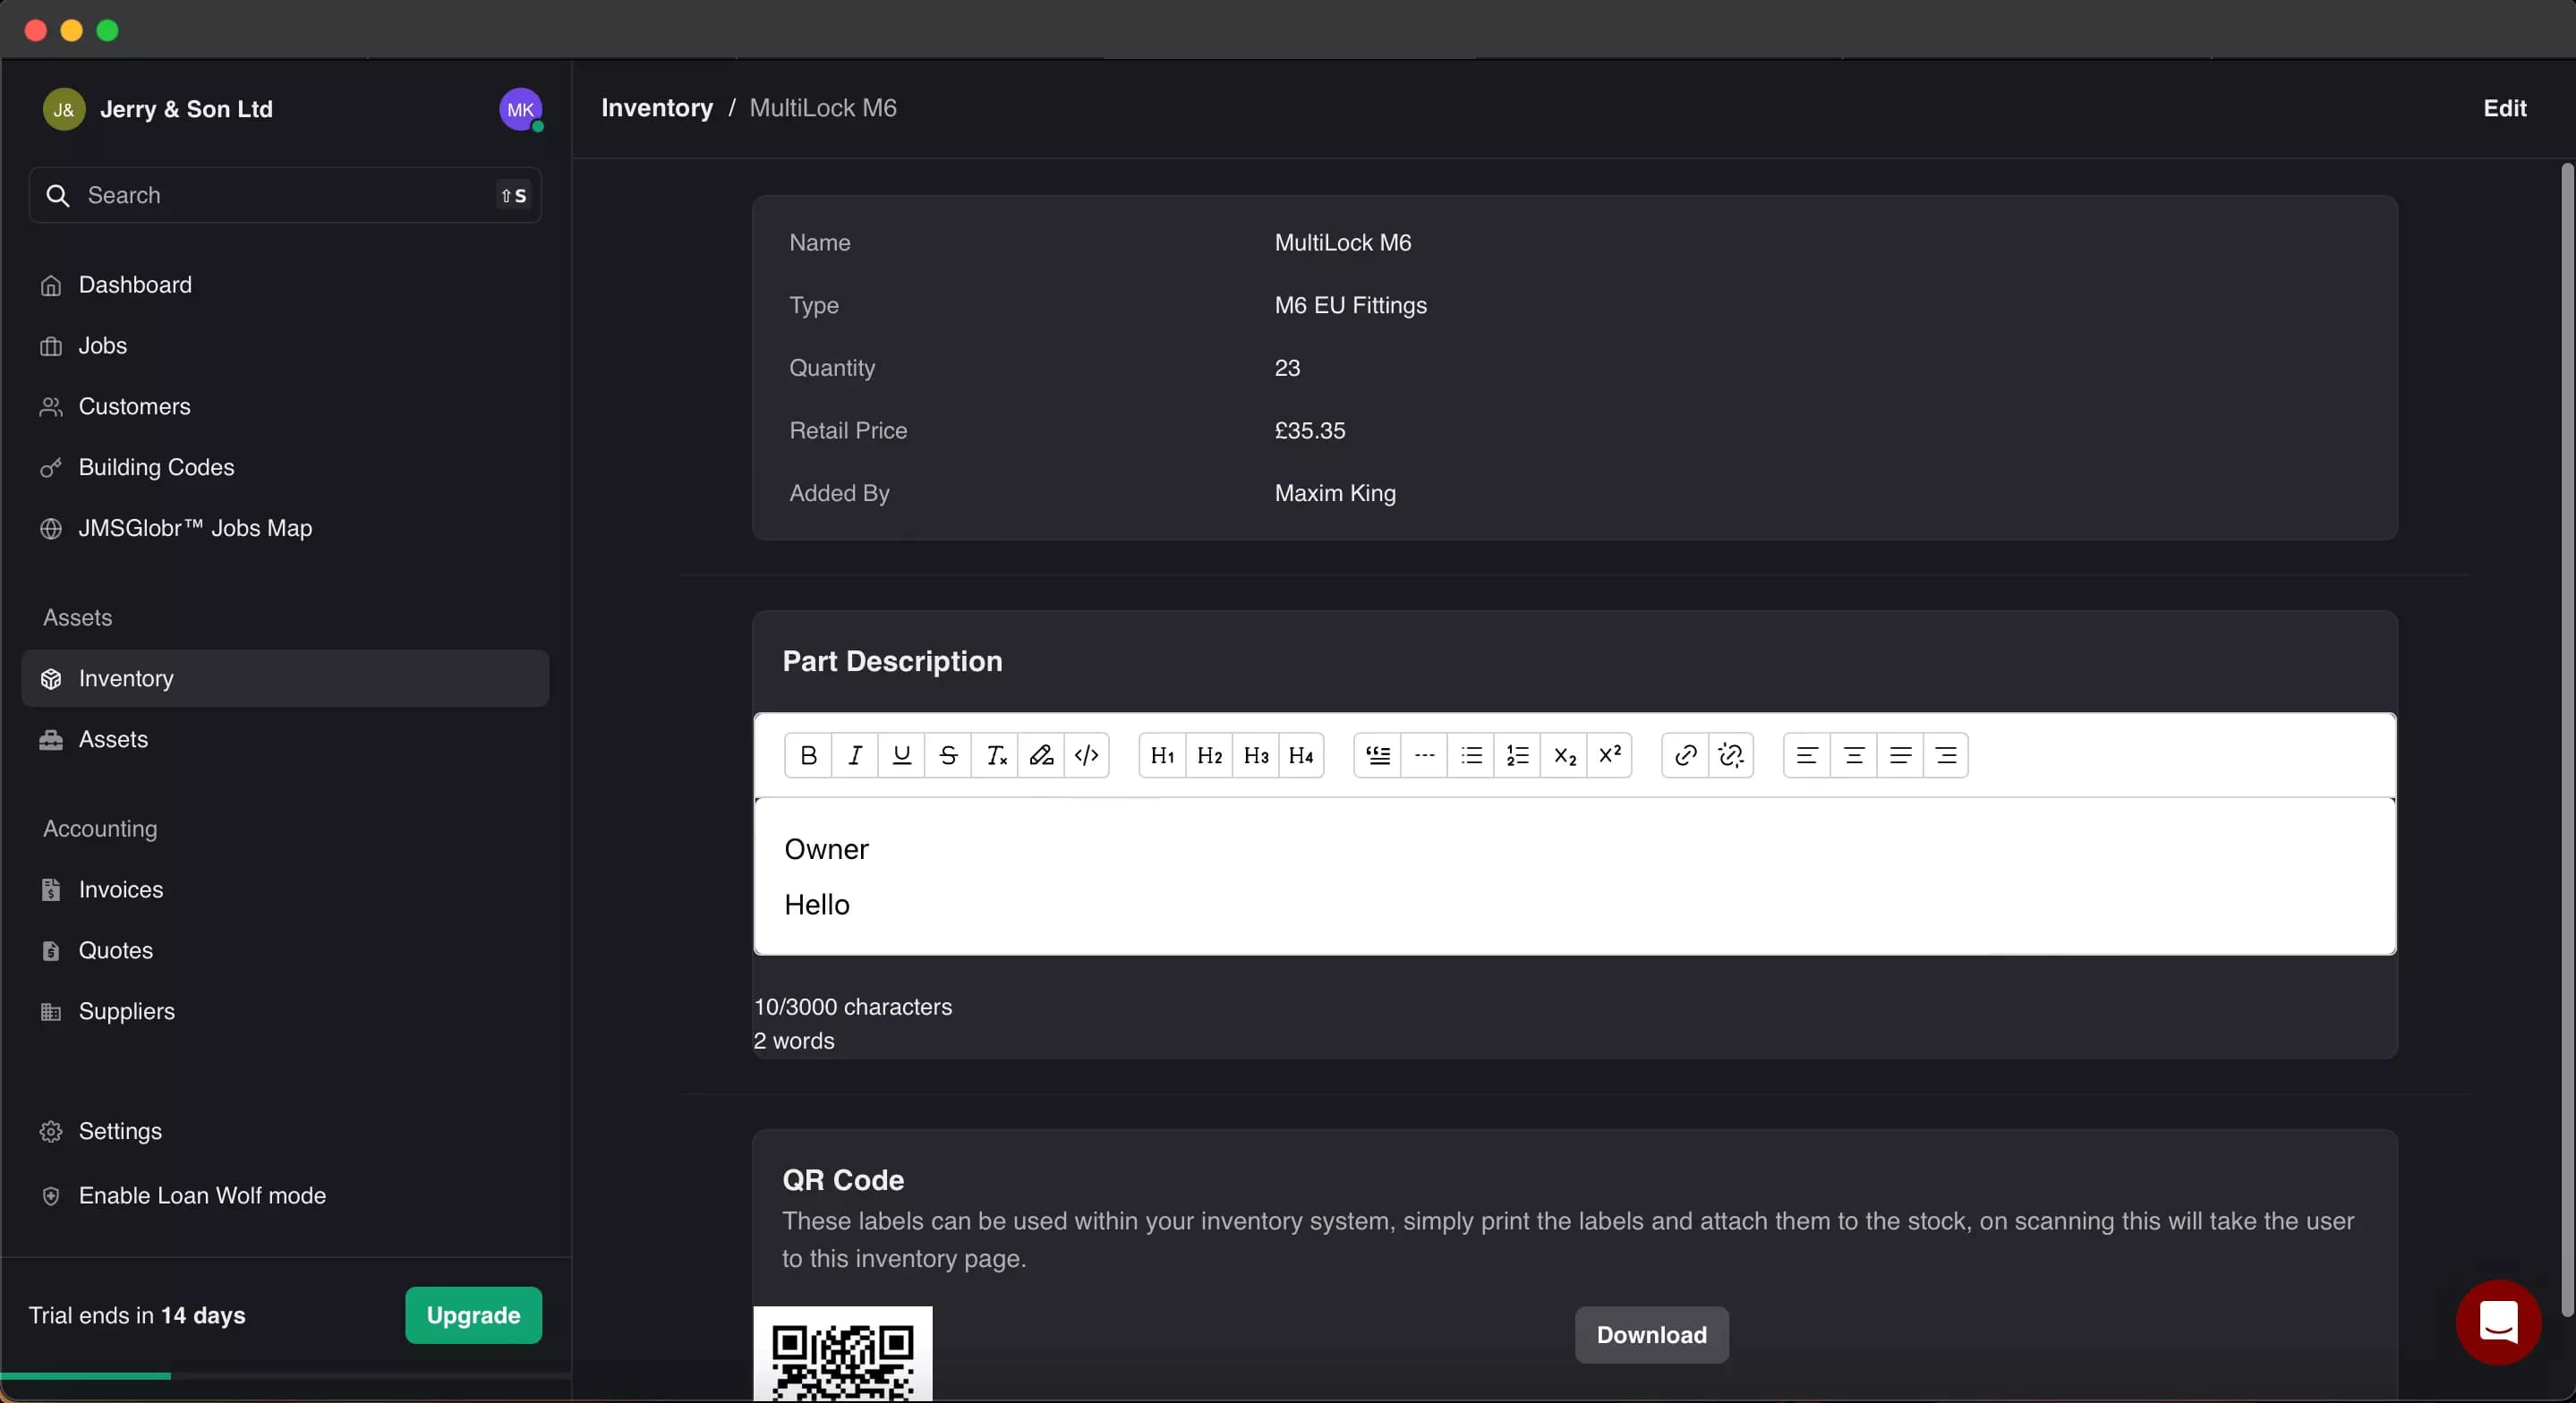
Task: Open MK user avatar menu
Action: [x=520, y=109]
